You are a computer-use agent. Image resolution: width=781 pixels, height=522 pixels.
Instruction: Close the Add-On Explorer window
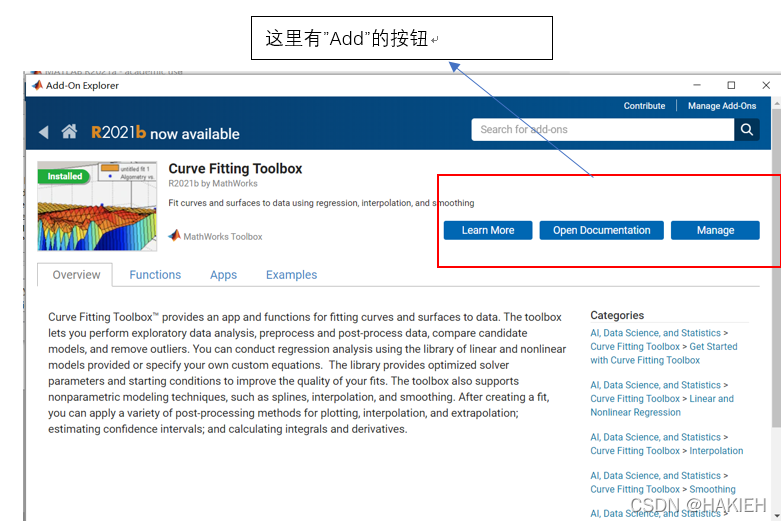pos(766,85)
